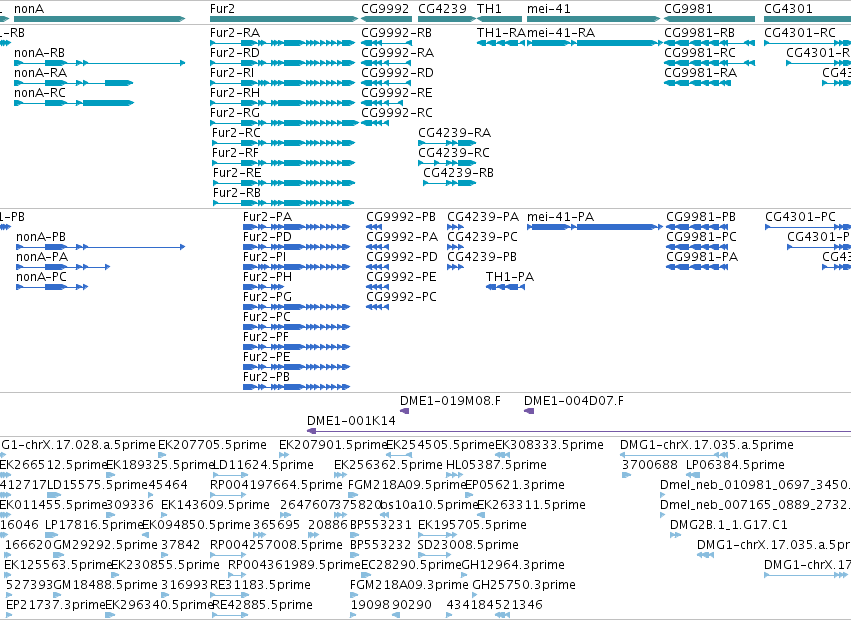Select the CG9981-RA transcript label

pyautogui.click(x=701, y=73)
